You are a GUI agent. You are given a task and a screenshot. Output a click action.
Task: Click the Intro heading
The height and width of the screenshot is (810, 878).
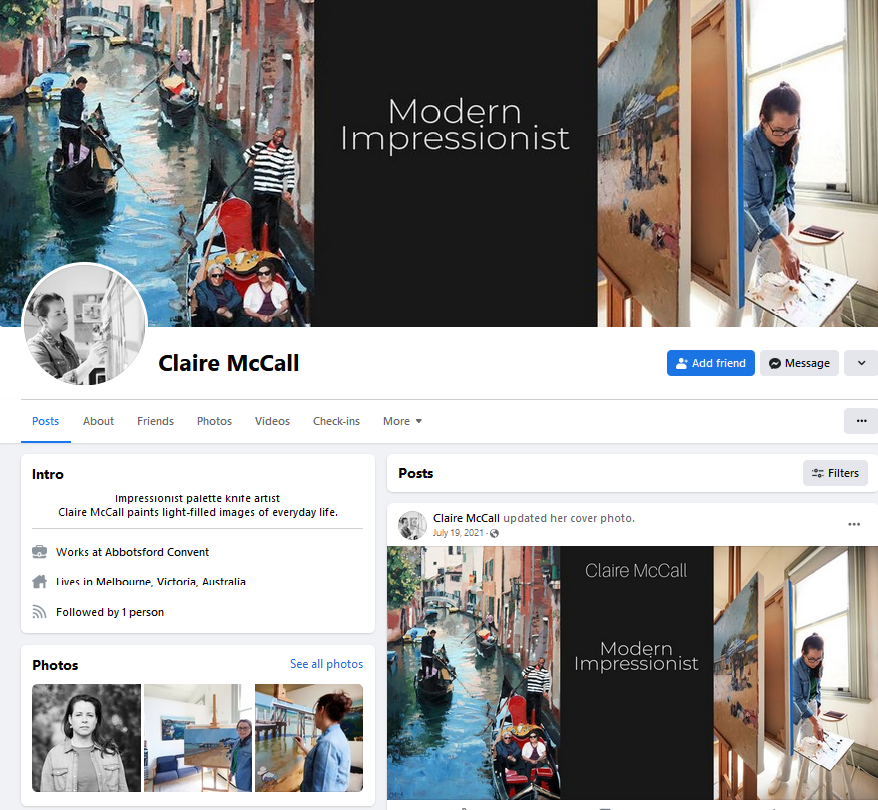click(x=48, y=474)
